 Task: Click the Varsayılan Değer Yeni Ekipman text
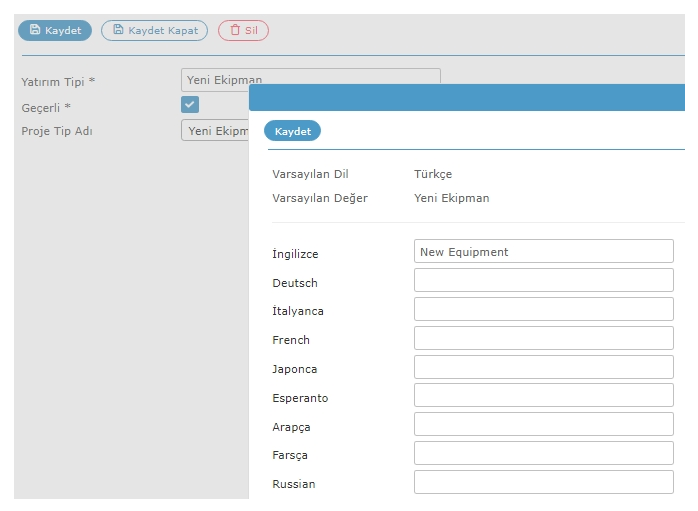pyautogui.click(x=451, y=198)
